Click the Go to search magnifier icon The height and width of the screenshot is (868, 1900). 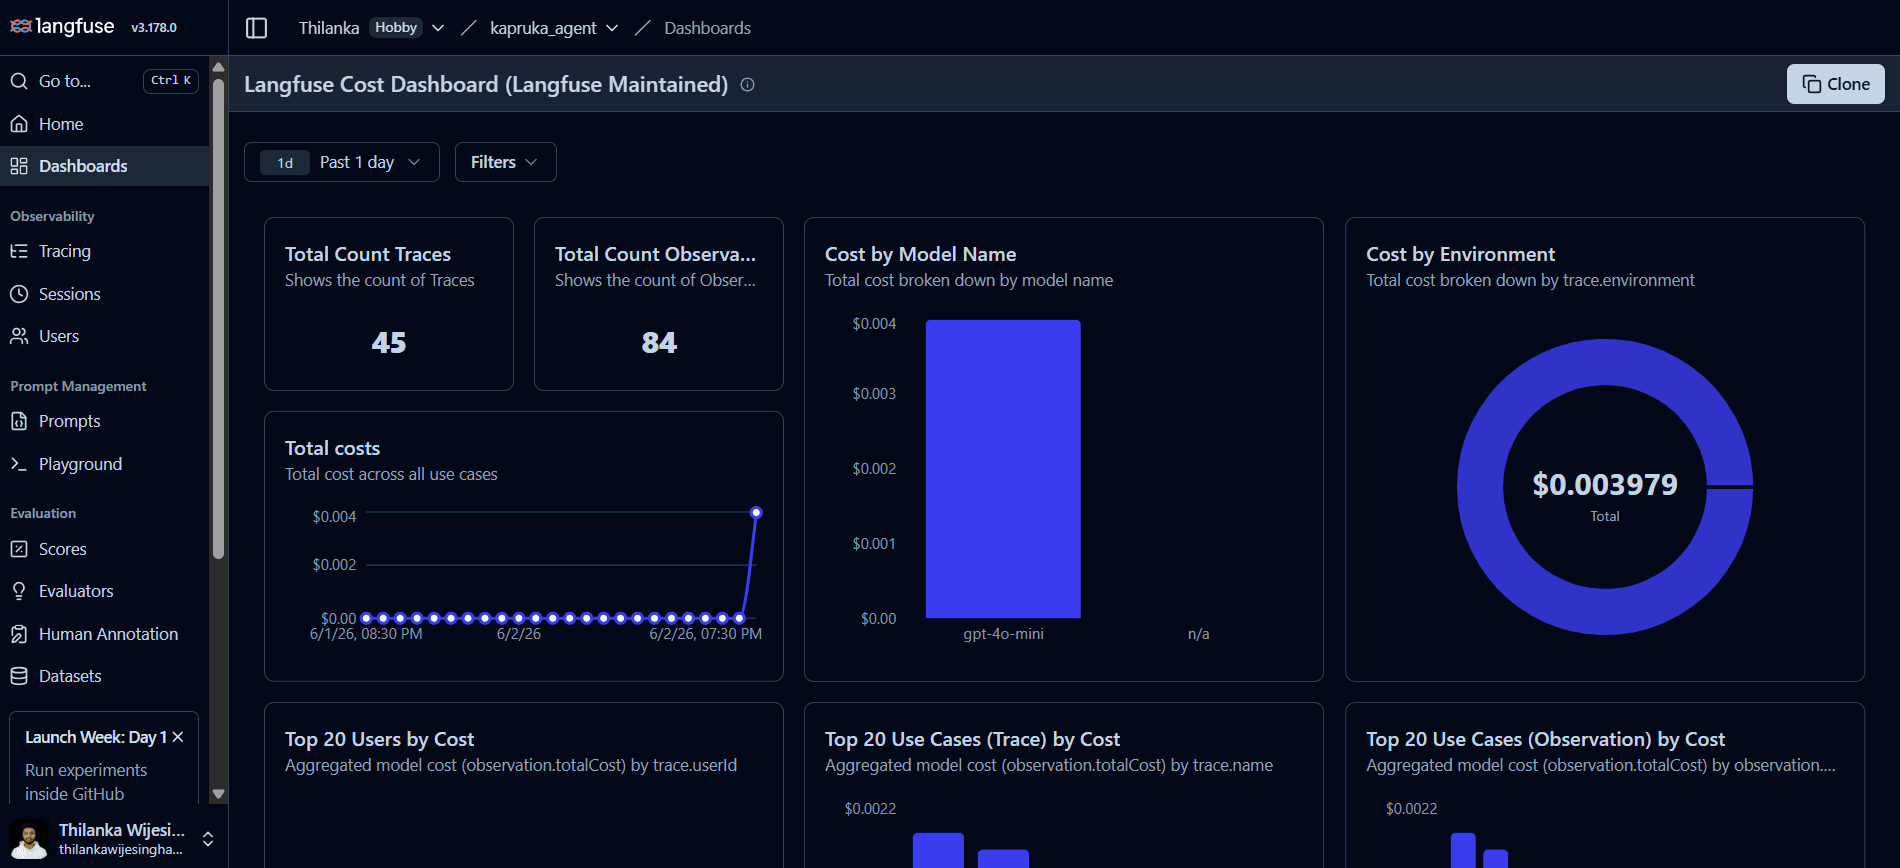[x=19, y=81]
